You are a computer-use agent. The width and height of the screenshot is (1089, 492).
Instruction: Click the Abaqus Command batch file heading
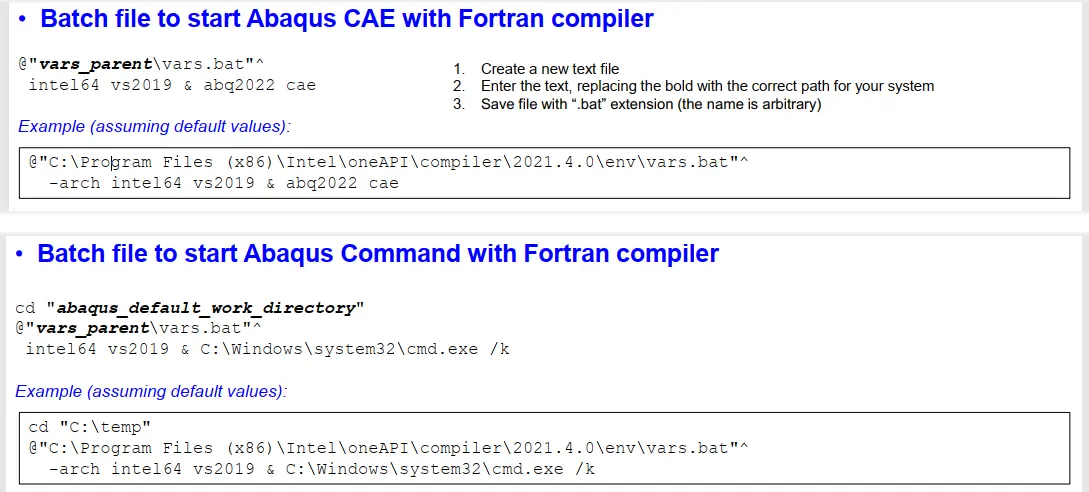378,254
